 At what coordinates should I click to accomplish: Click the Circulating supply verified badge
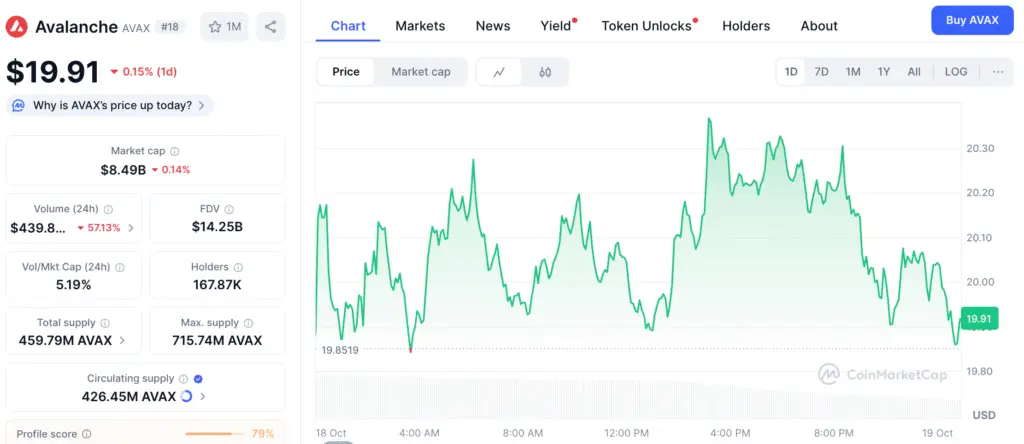click(x=198, y=379)
